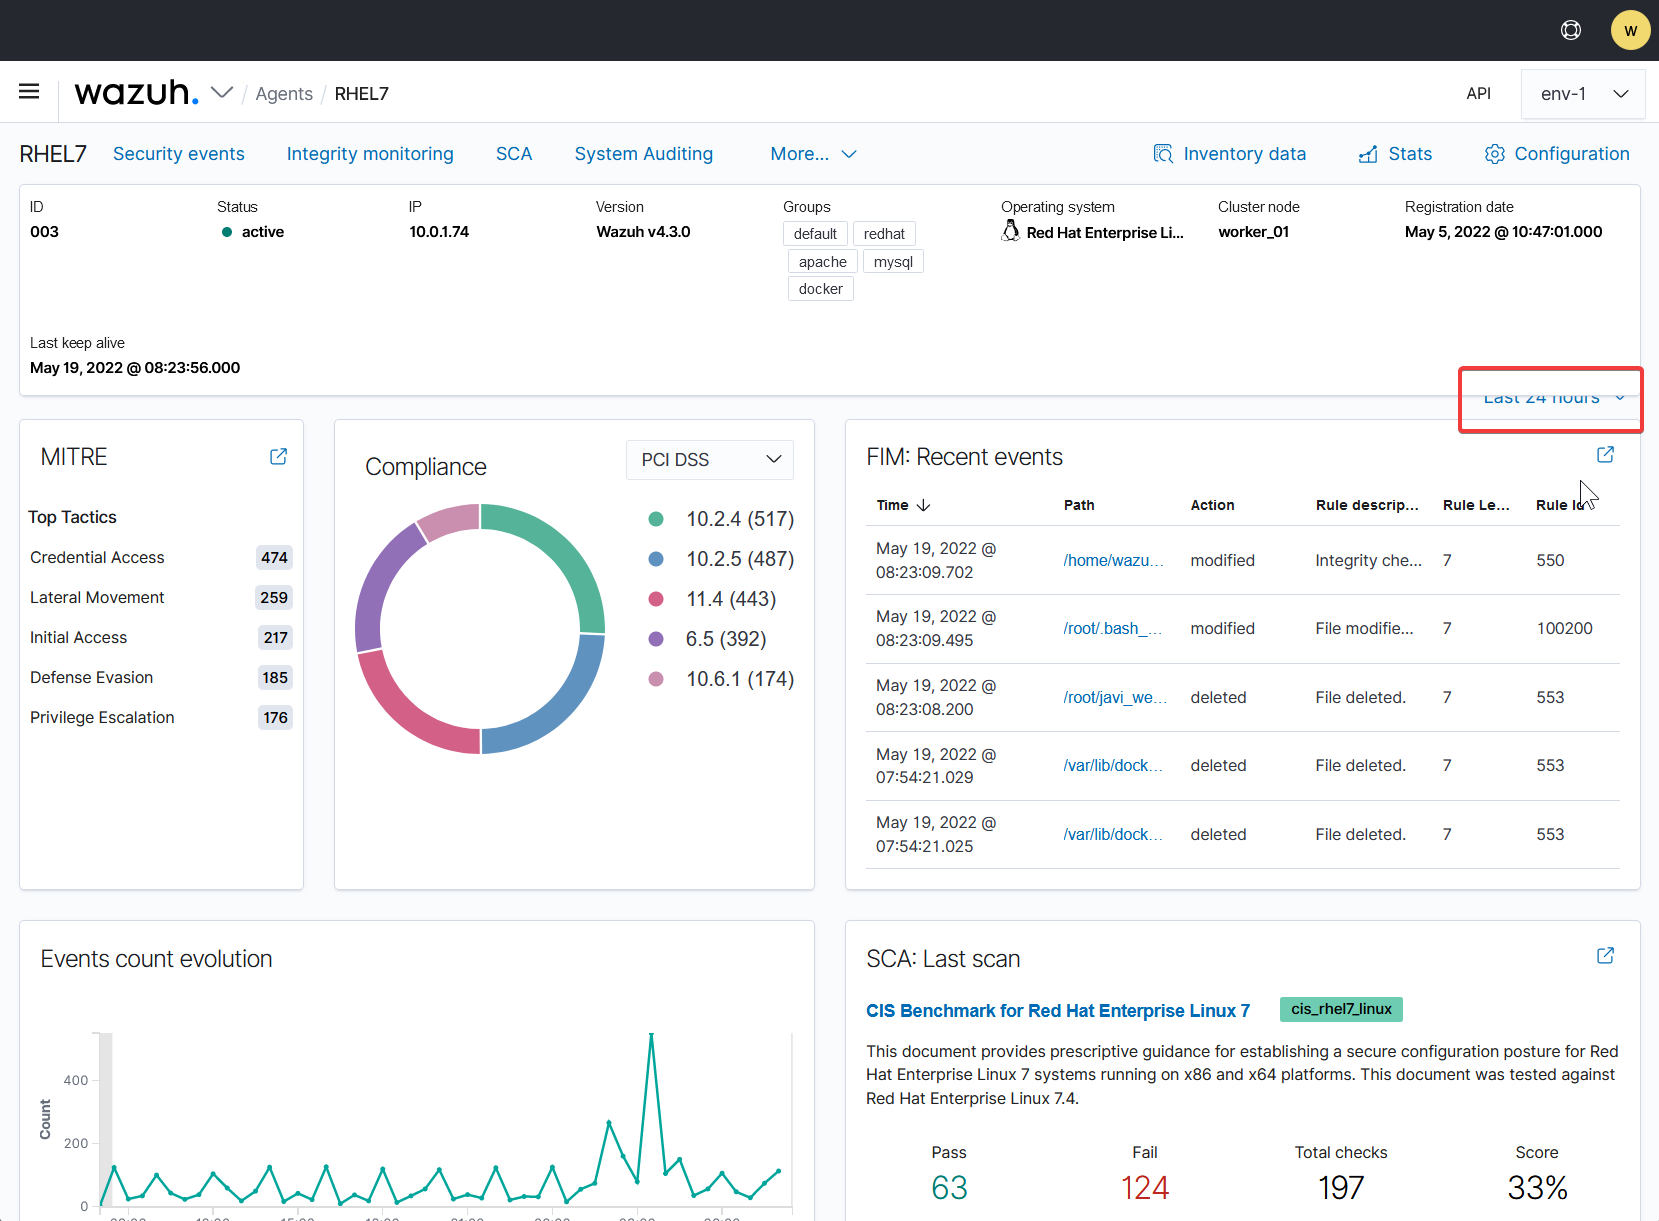This screenshot has height=1221, width=1659.
Task: Open CIS Benchmark for Red Hat Enterprise Linux 7
Action: click(x=1057, y=1011)
